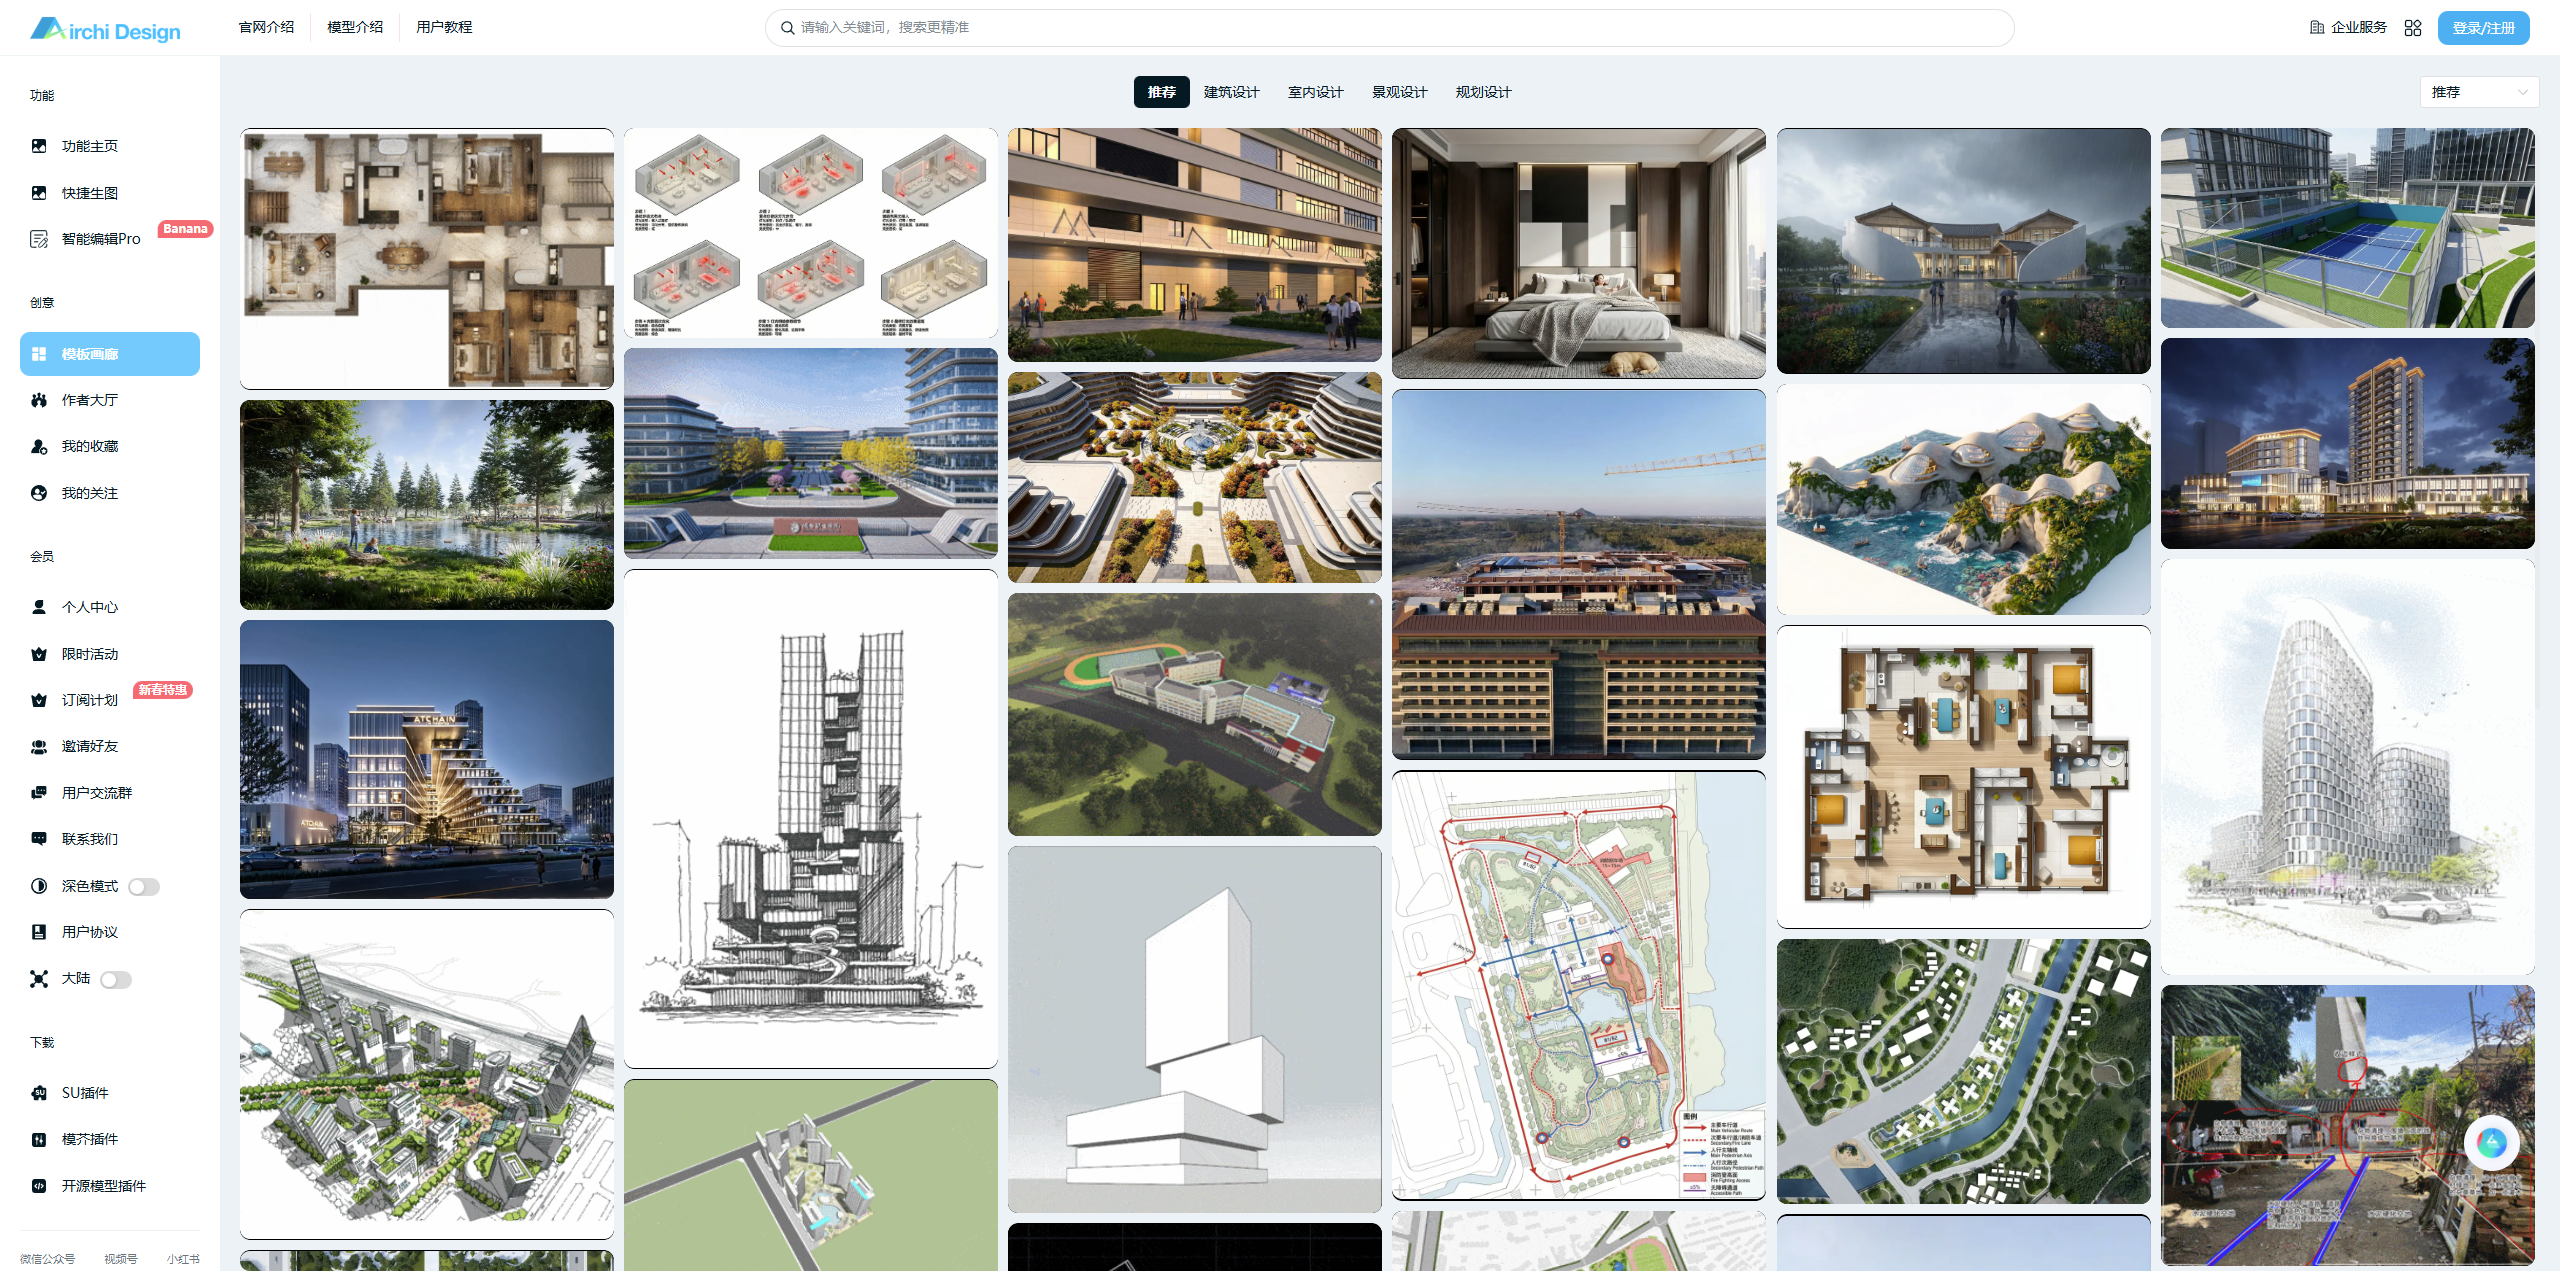Image resolution: width=2560 pixels, height=1271 pixels.
Task: Open 模型介绍 in top navigation
Action: point(355,27)
